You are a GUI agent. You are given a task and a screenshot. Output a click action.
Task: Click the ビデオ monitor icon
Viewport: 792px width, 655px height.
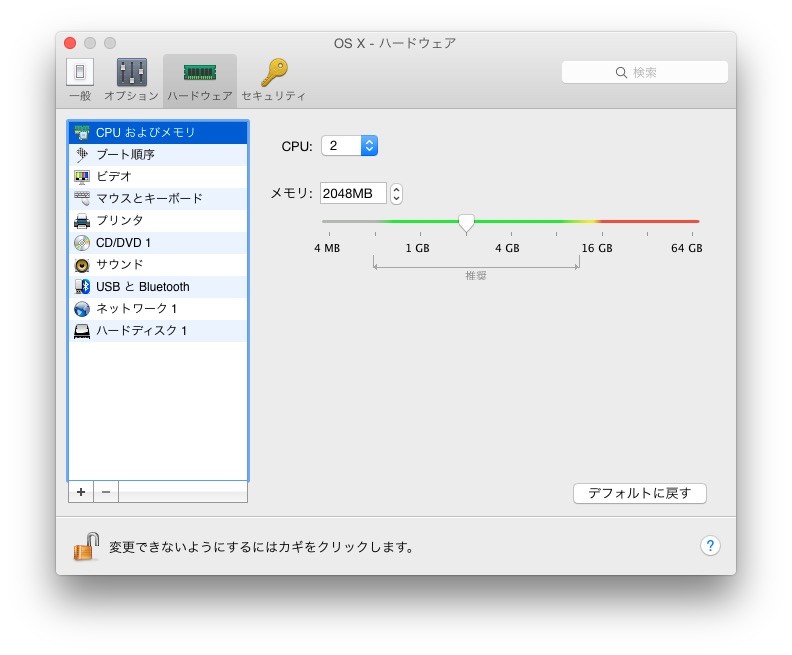point(82,176)
